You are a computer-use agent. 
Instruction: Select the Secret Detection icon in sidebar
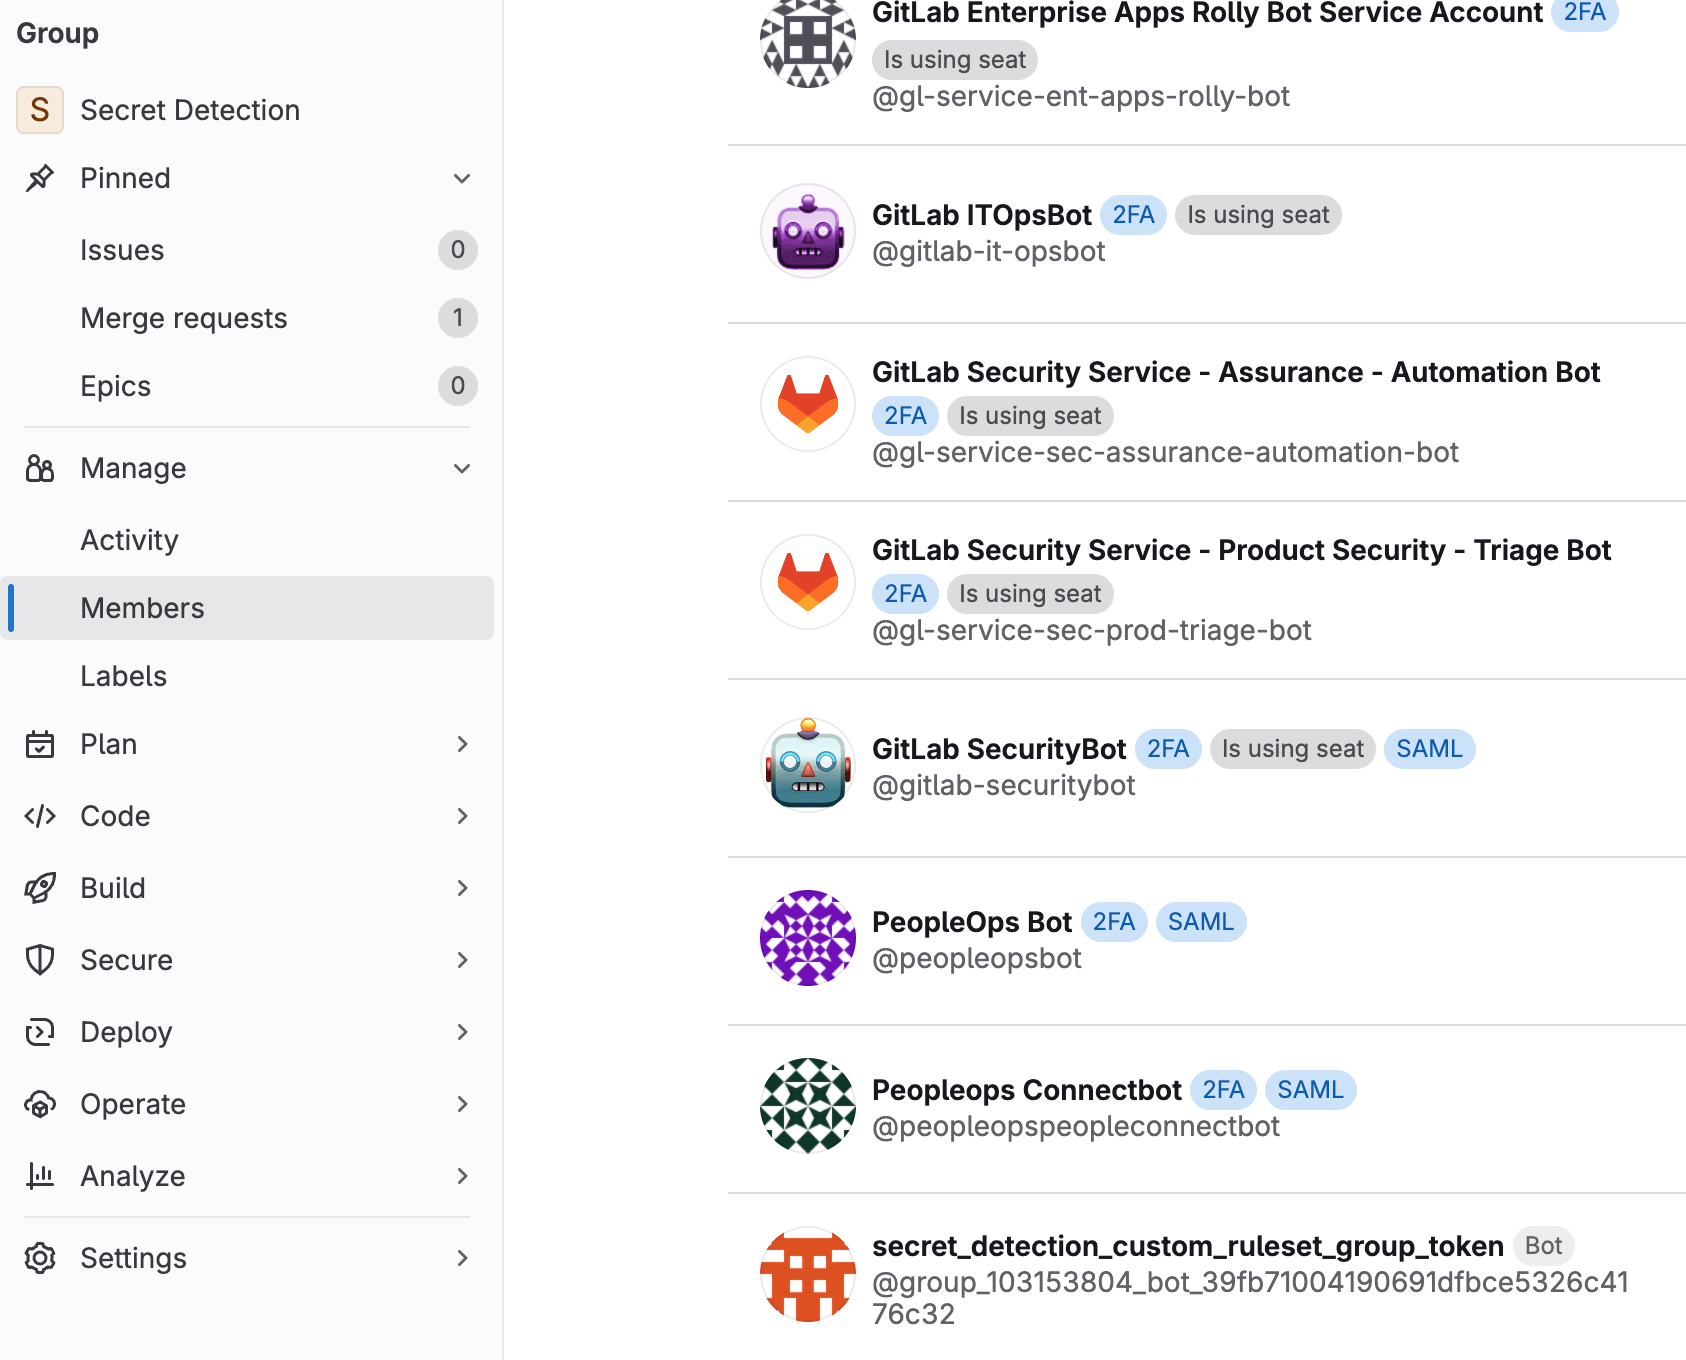39,110
